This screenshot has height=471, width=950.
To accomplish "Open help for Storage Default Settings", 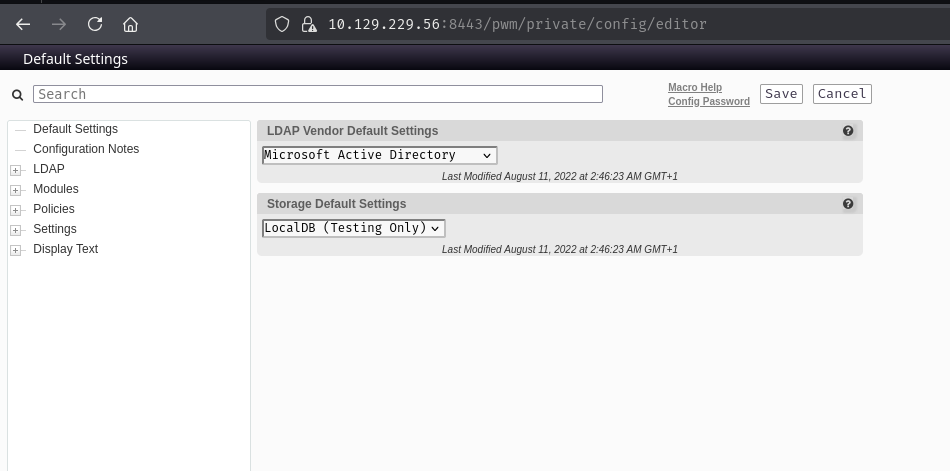I will [848, 204].
